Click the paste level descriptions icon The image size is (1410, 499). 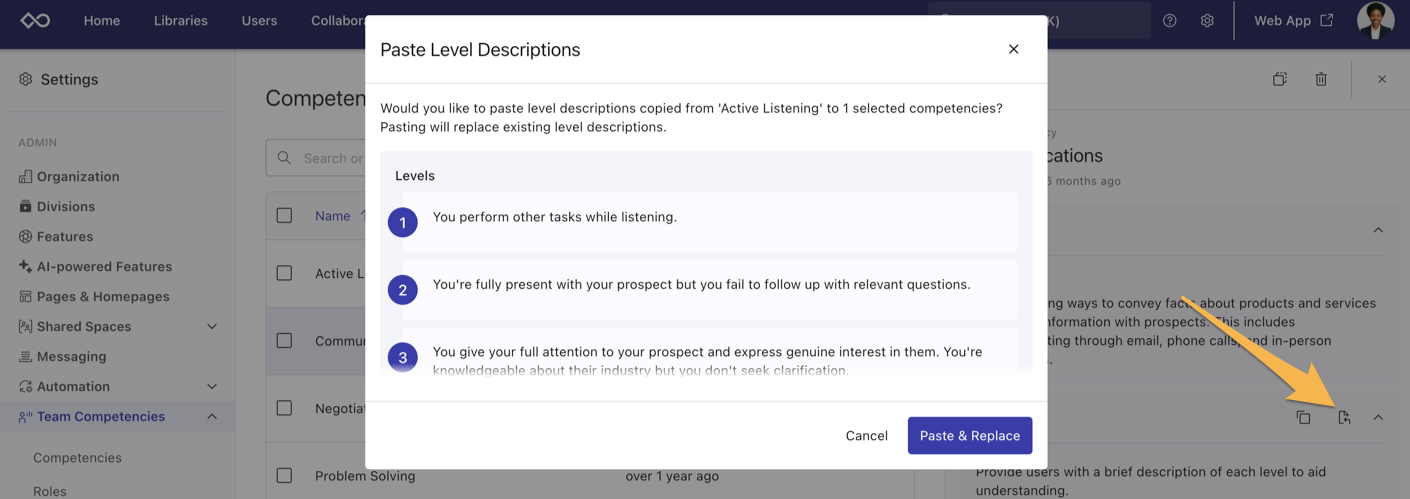point(1344,417)
